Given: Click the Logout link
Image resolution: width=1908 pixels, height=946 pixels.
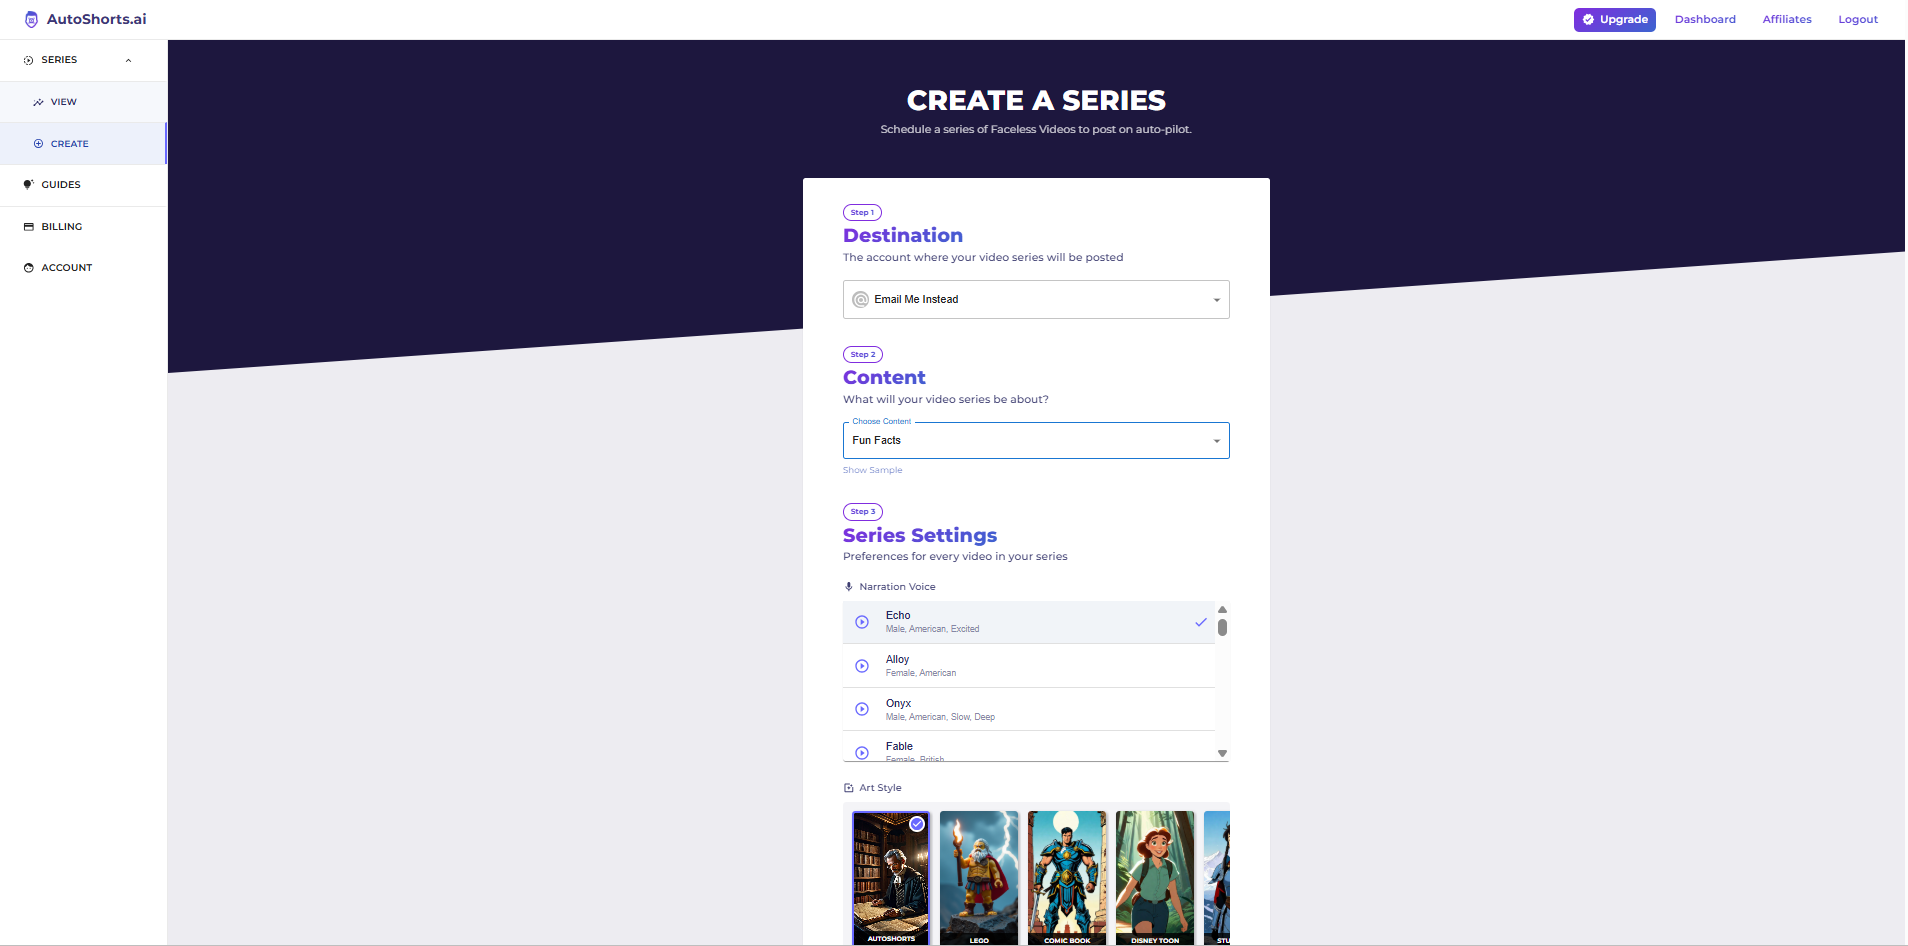Looking at the screenshot, I should [x=1858, y=20].
